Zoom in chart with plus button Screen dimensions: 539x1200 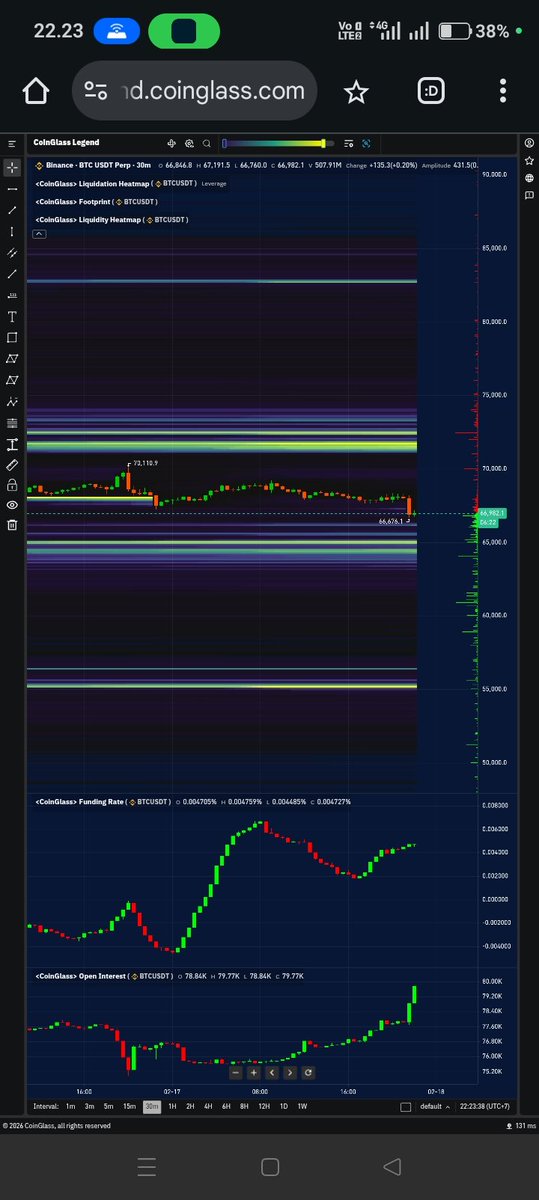[253, 1072]
